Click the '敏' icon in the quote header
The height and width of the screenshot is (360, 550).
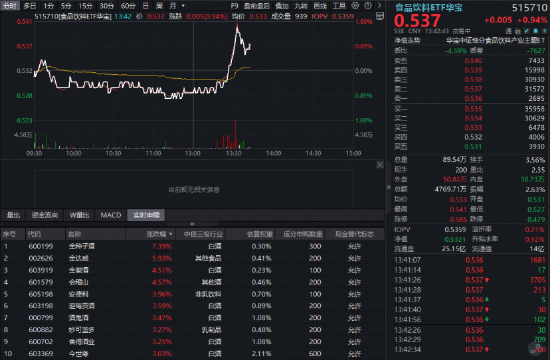(x=518, y=31)
